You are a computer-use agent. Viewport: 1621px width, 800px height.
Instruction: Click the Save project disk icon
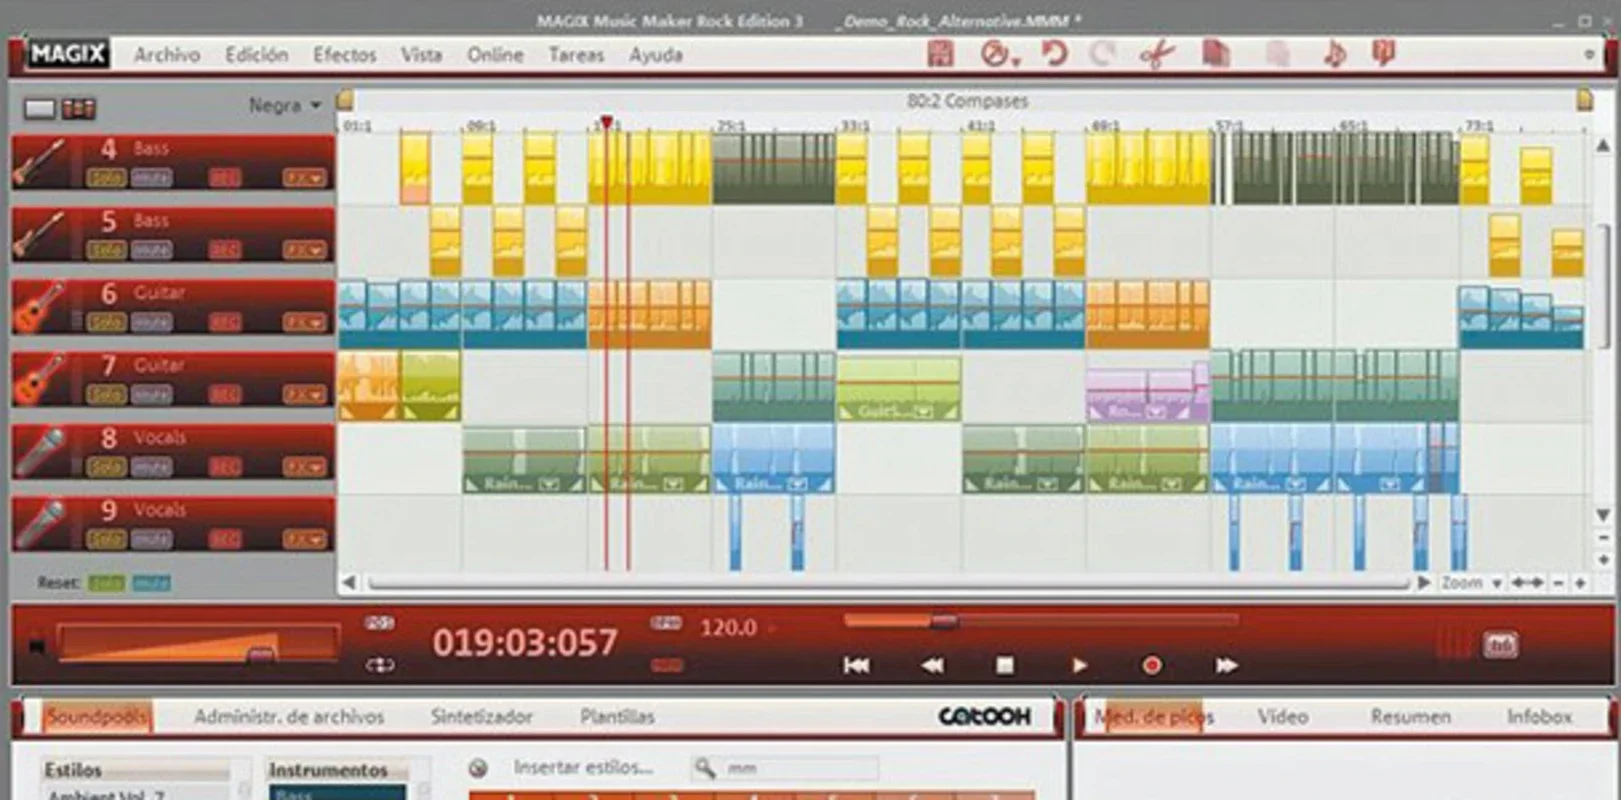click(940, 54)
